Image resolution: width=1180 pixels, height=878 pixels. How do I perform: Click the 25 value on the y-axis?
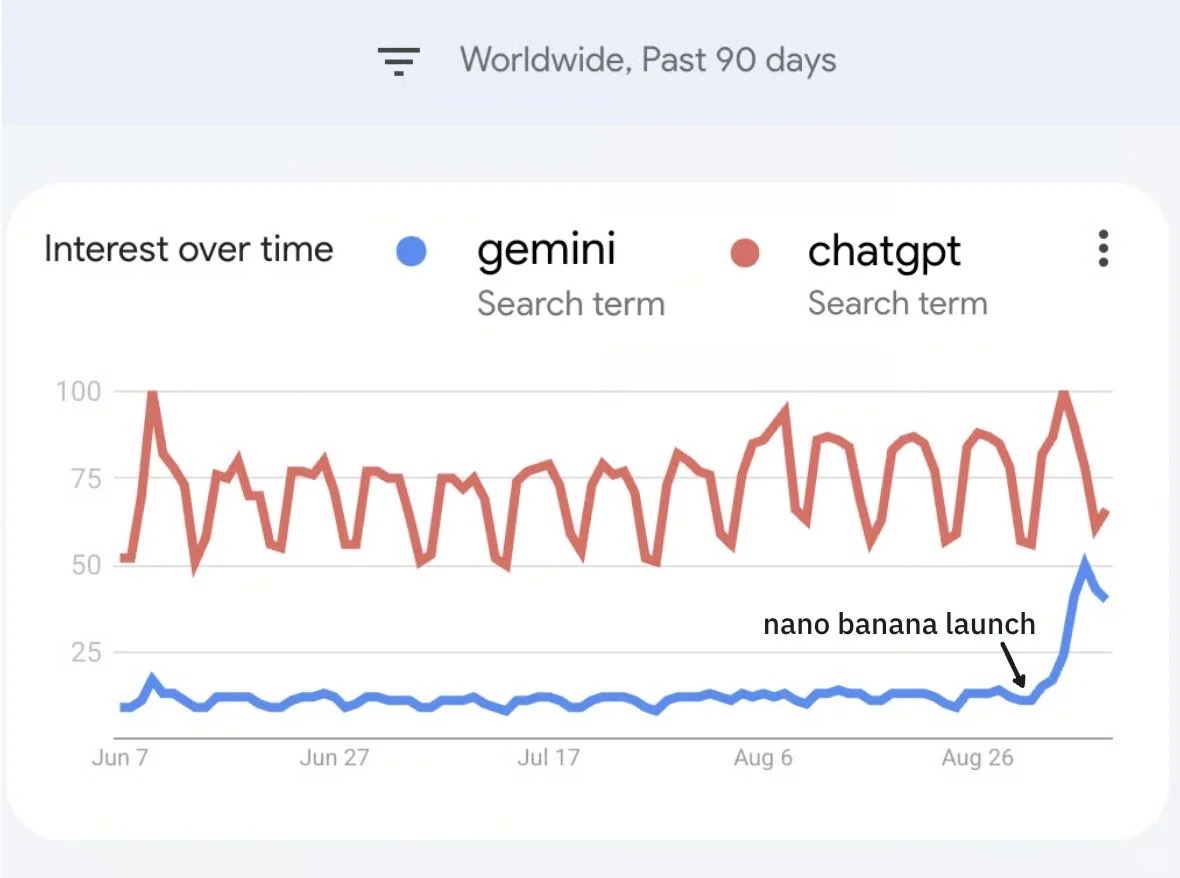[84, 652]
